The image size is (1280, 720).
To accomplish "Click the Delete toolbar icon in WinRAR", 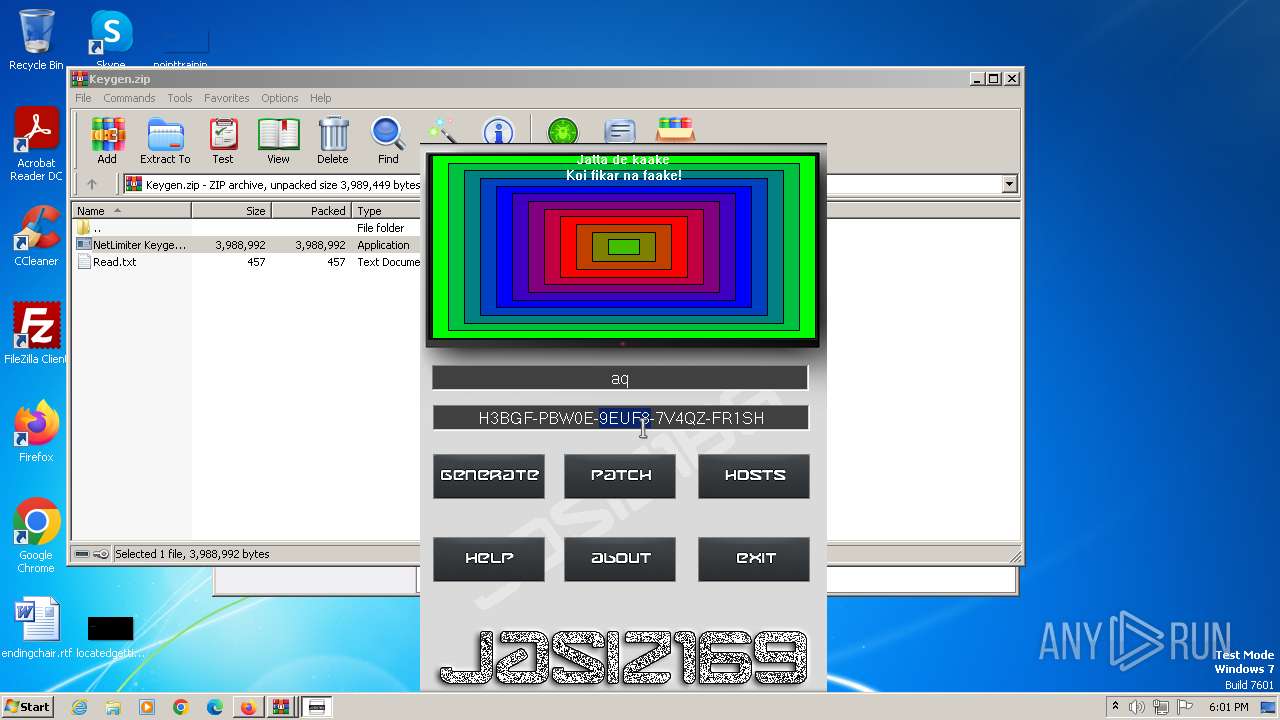I will click(333, 141).
